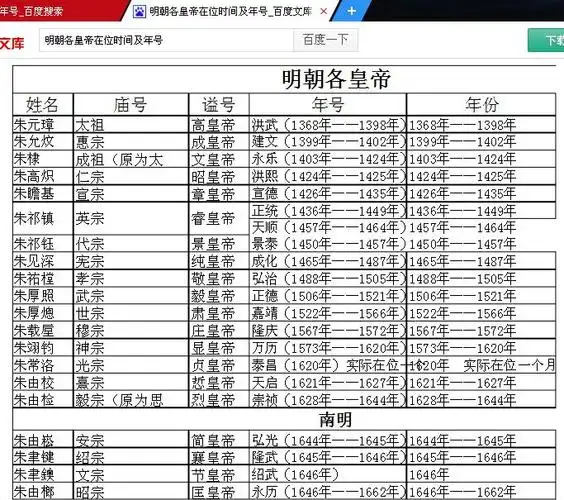The image size is (564, 500).
Task: Select the name cell 朱见深
Action: [x=43, y=261]
